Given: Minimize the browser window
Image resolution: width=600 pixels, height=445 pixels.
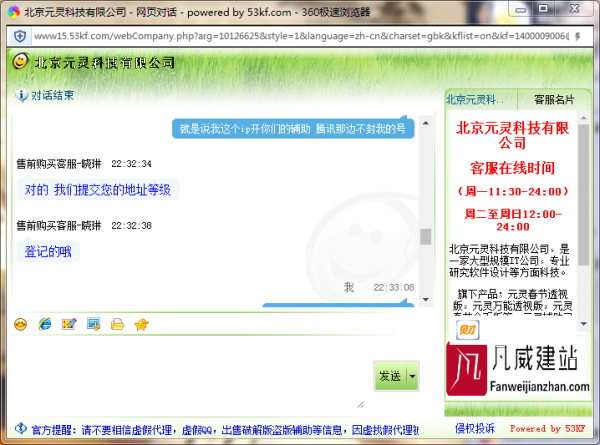Looking at the screenshot, I should pos(520,9).
